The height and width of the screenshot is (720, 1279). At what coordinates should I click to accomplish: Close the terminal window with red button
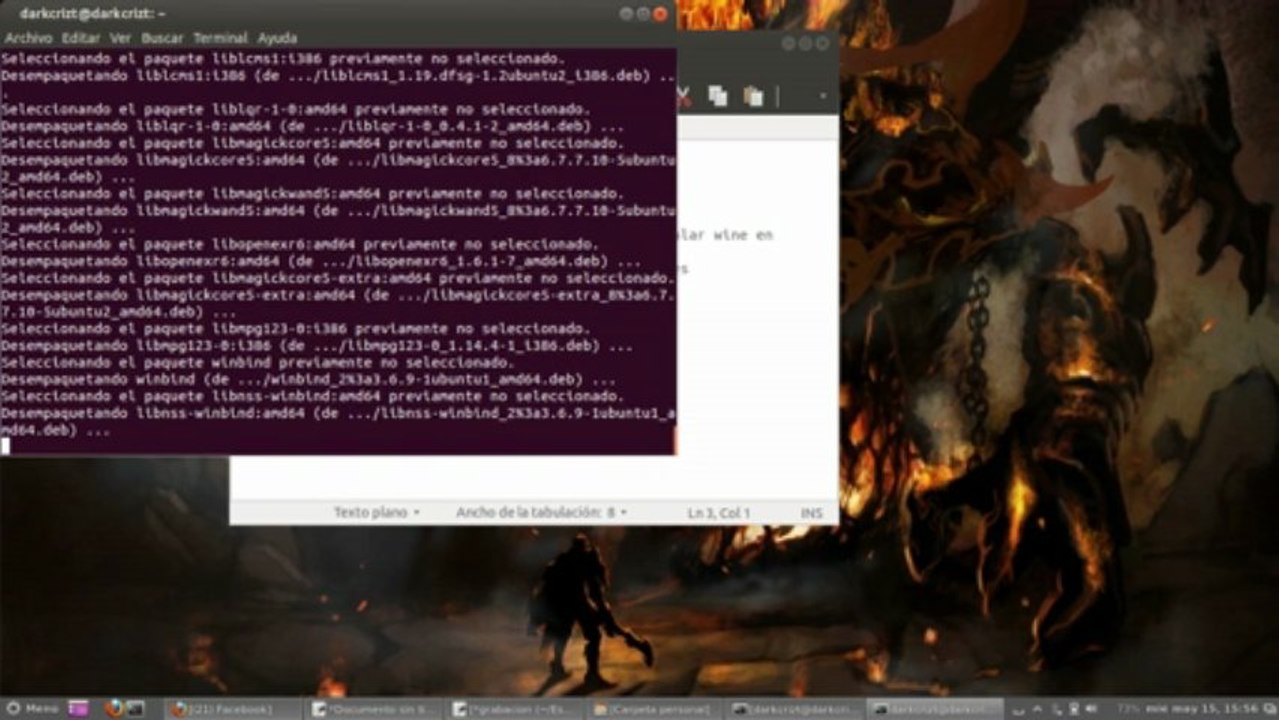[660, 14]
